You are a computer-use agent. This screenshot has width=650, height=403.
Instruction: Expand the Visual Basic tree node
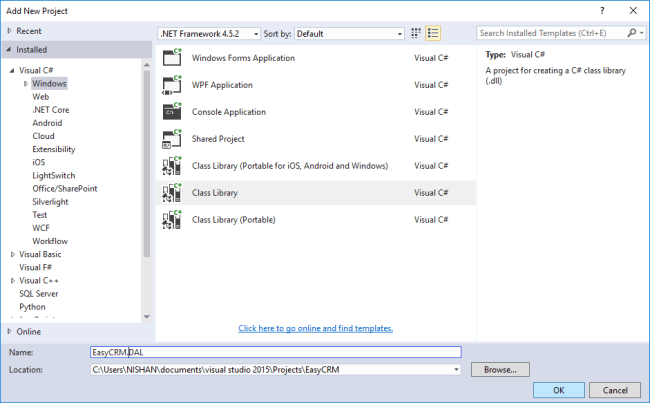12,255
